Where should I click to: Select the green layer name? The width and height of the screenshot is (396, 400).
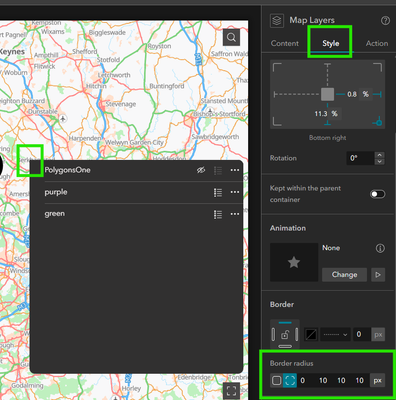click(x=55, y=214)
